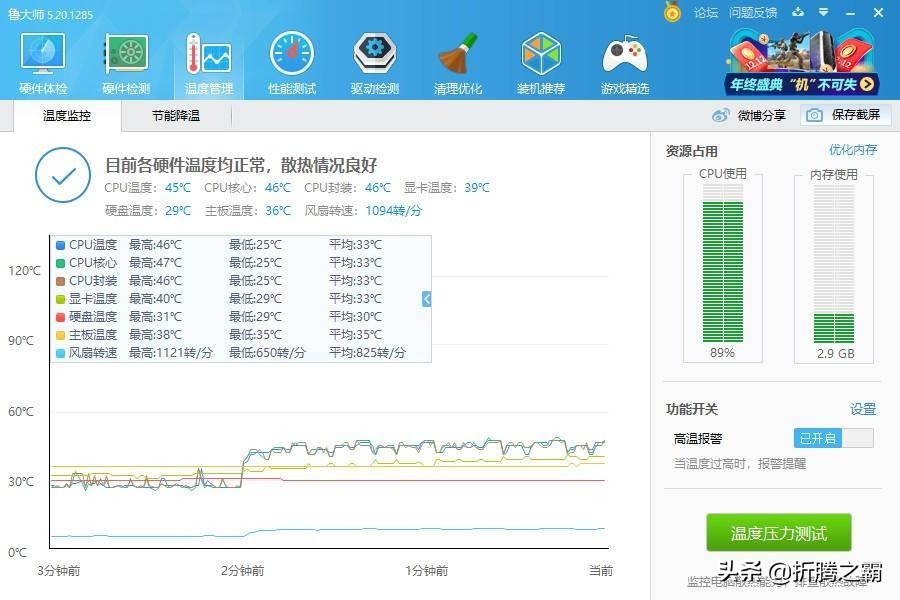Turn off the 高温报警 high-temperature alarm
Image resolution: width=900 pixels, height=600 pixels.
point(832,438)
